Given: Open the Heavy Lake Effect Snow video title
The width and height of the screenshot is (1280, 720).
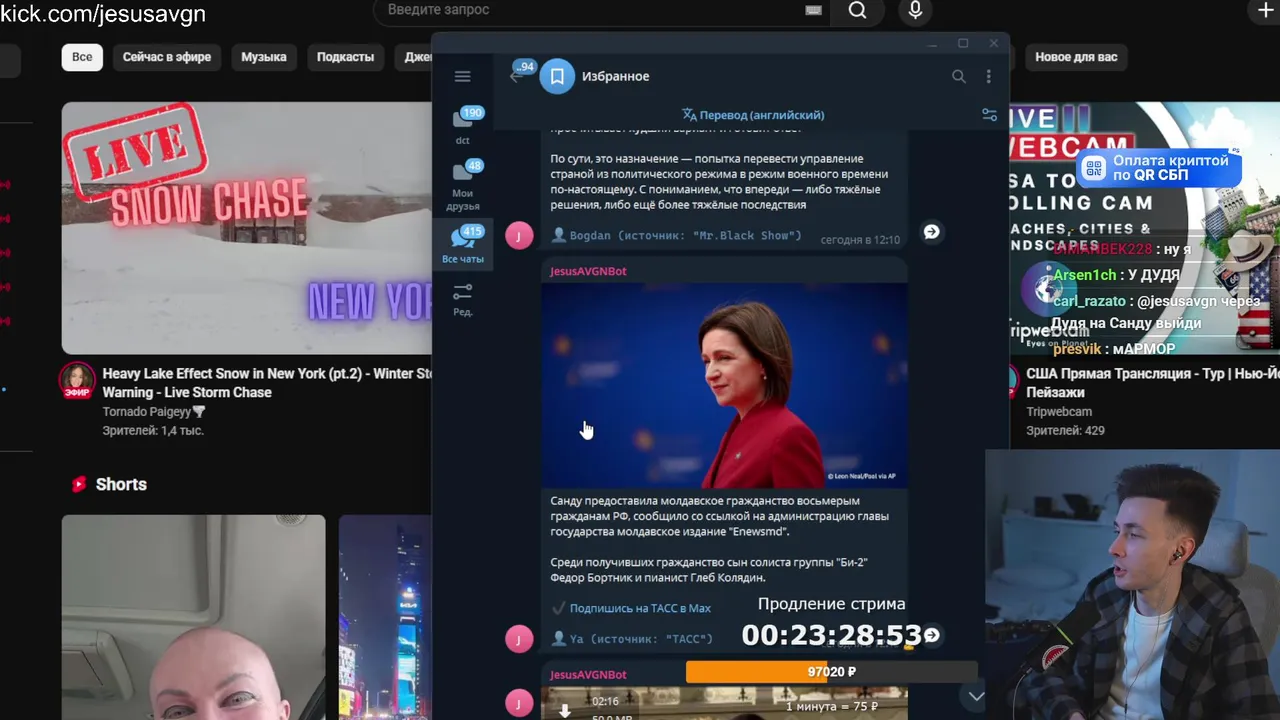Looking at the screenshot, I should pyautogui.click(x=267, y=383).
